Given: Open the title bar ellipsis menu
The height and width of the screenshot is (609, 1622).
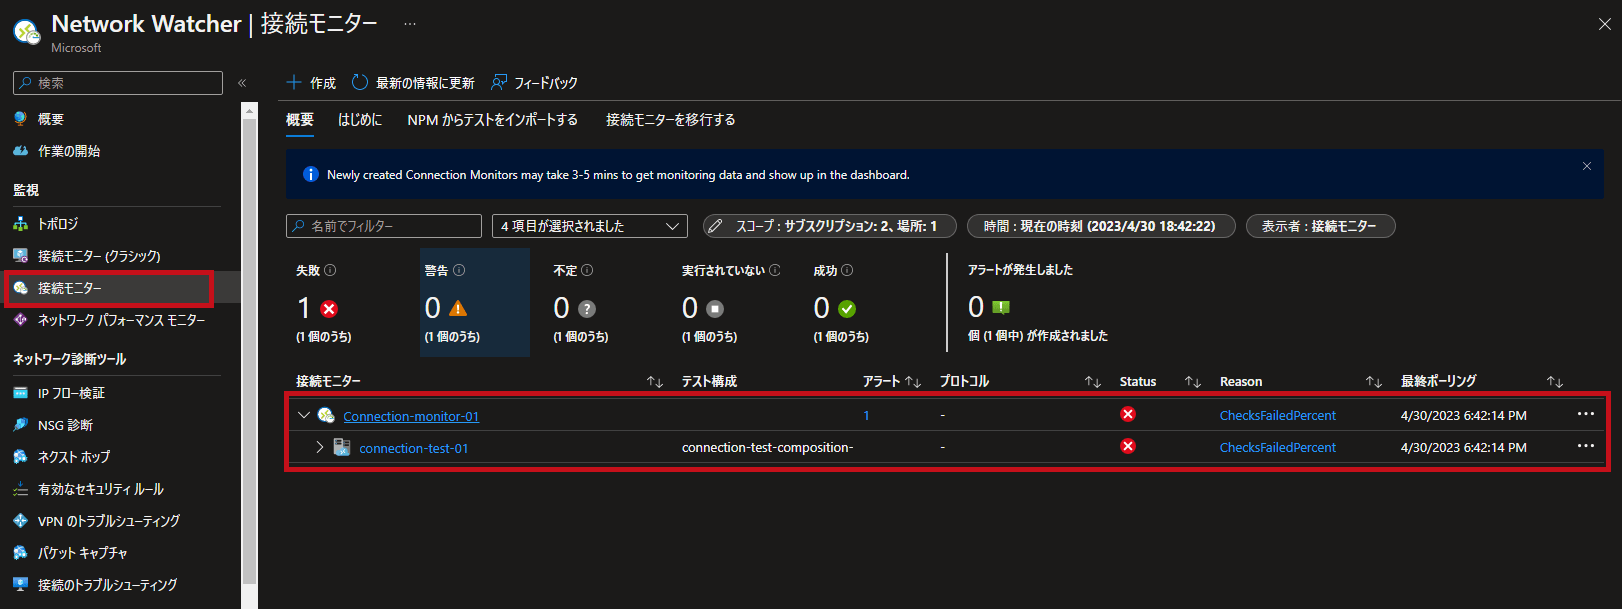Looking at the screenshot, I should pyautogui.click(x=410, y=24).
